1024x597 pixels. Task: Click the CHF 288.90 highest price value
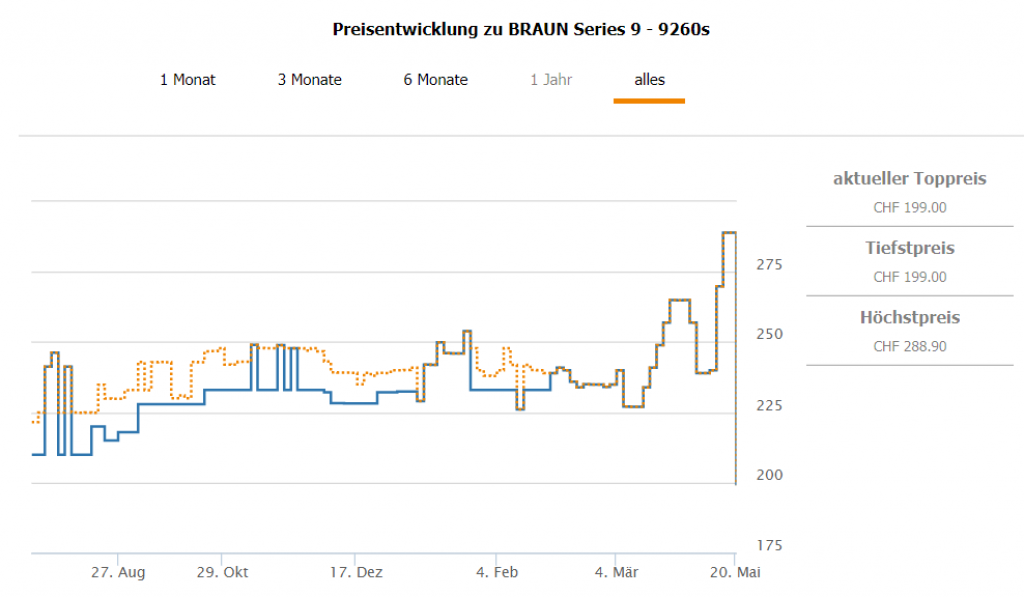tap(909, 347)
